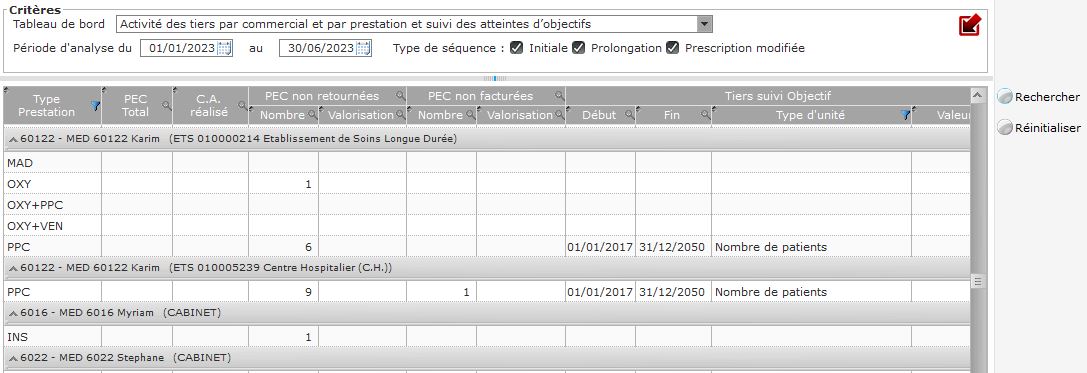Click the vertical scrollbar thumb
The height and width of the screenshot is (373, 1087).
pos(977,281)
